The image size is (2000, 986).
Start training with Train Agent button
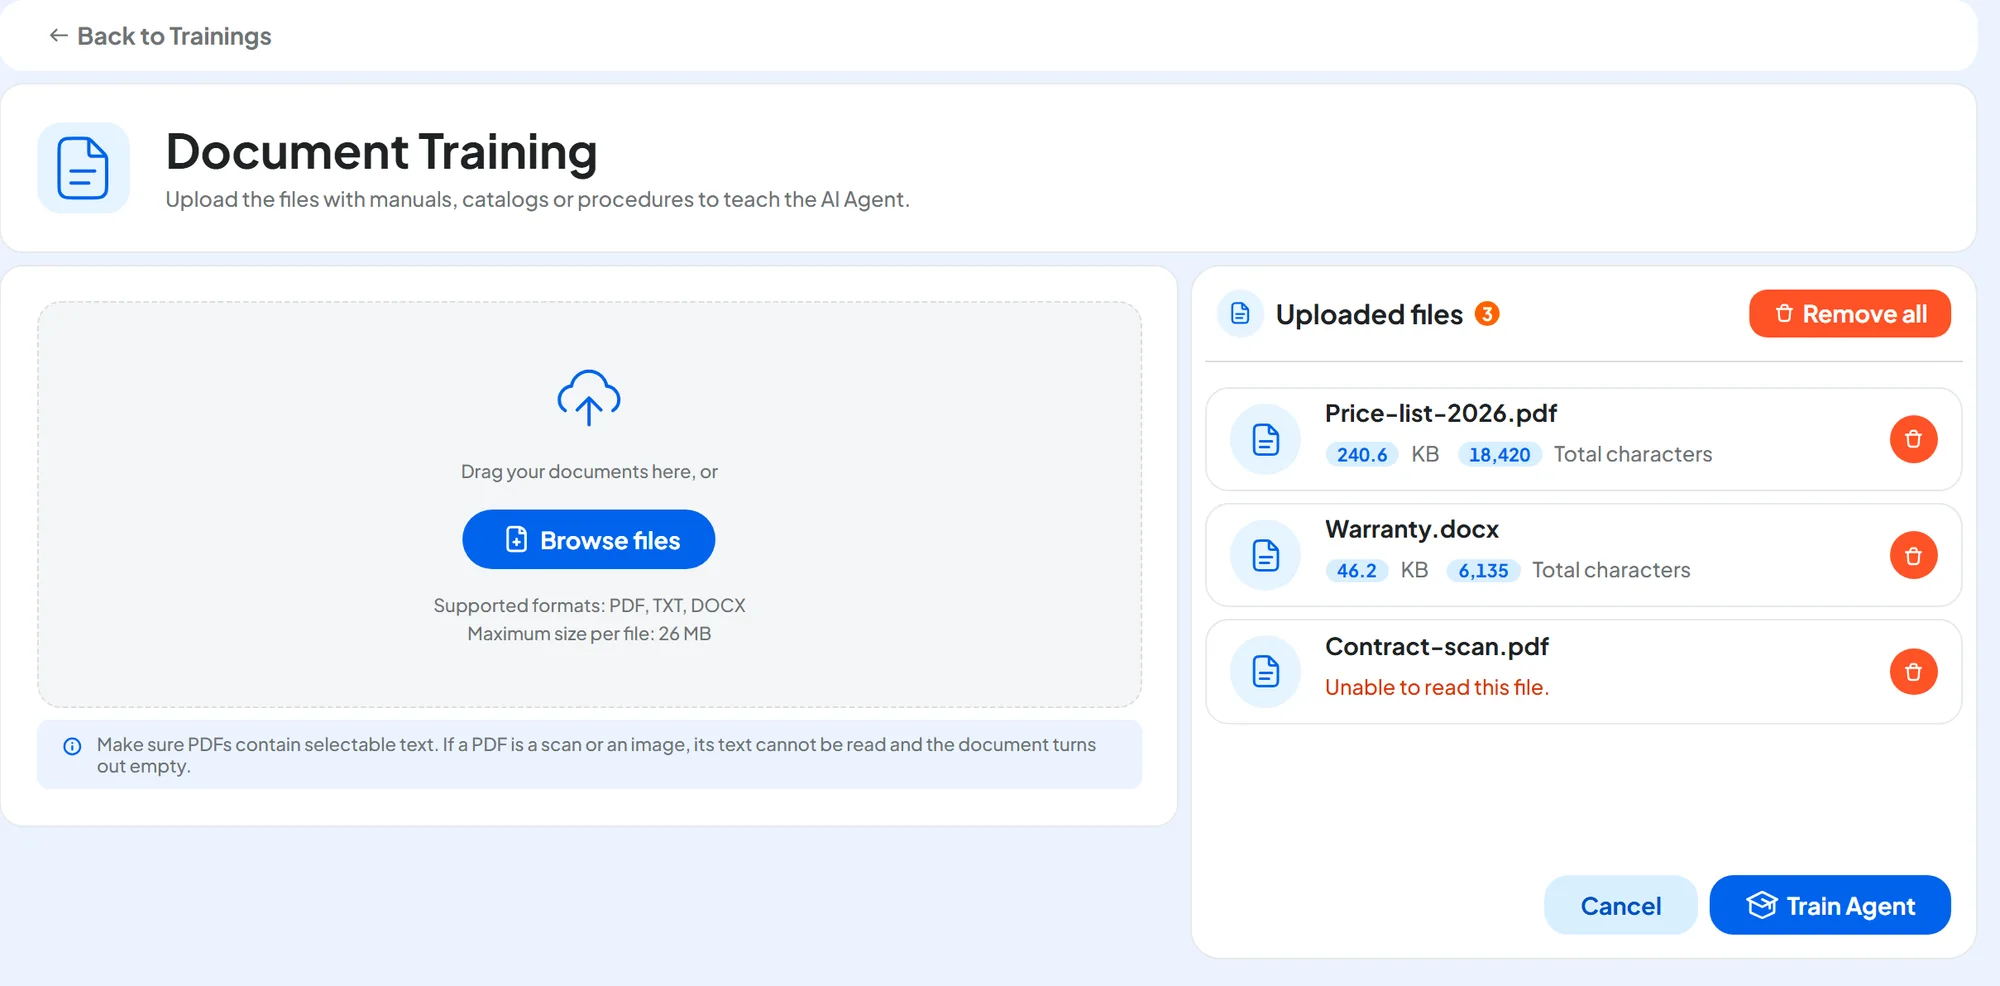pos(1830,905)
